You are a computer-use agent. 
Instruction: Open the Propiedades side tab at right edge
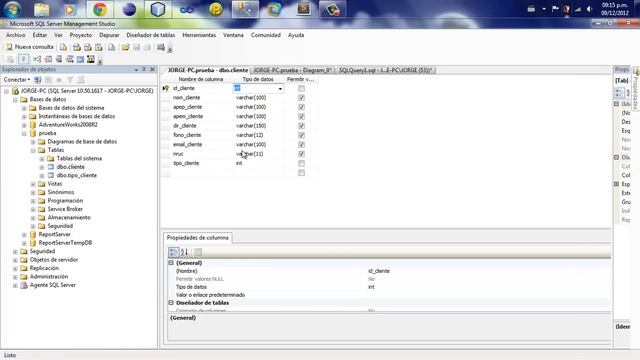point(636,89)
